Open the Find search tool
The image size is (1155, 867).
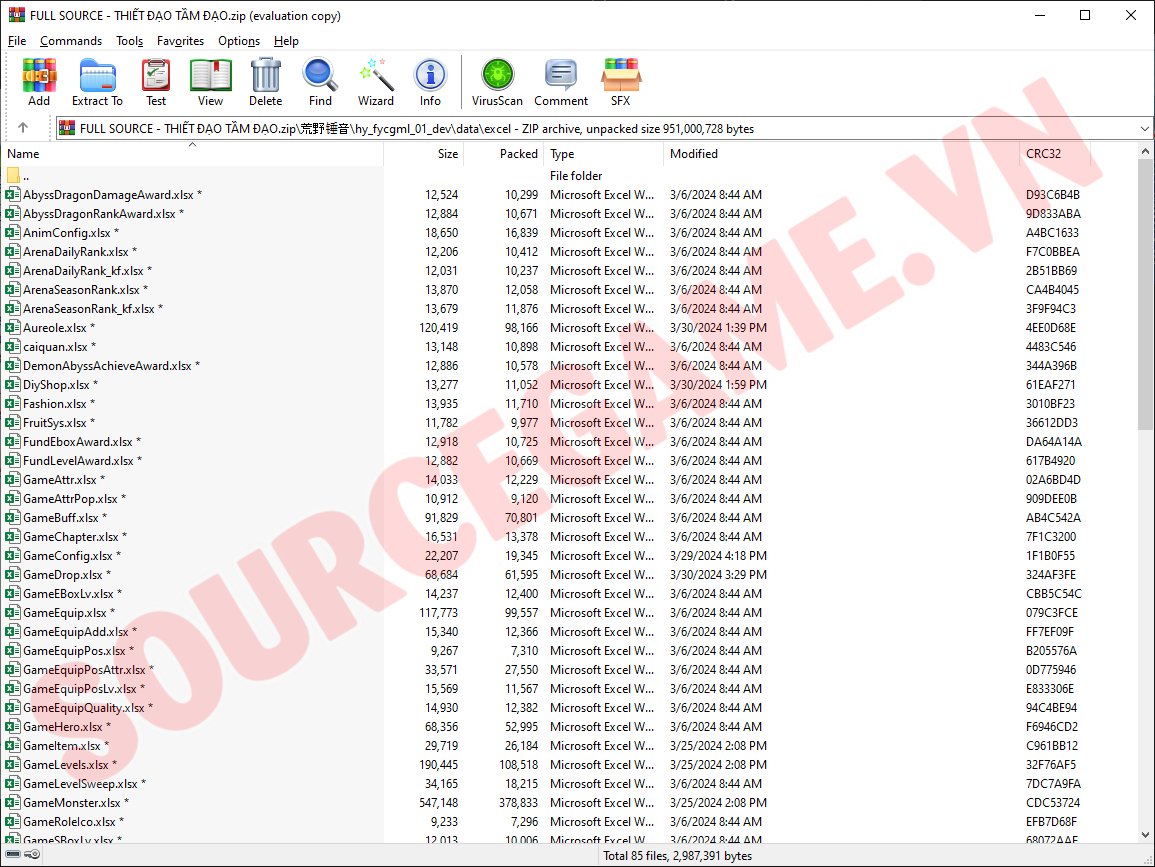point(320,81)
